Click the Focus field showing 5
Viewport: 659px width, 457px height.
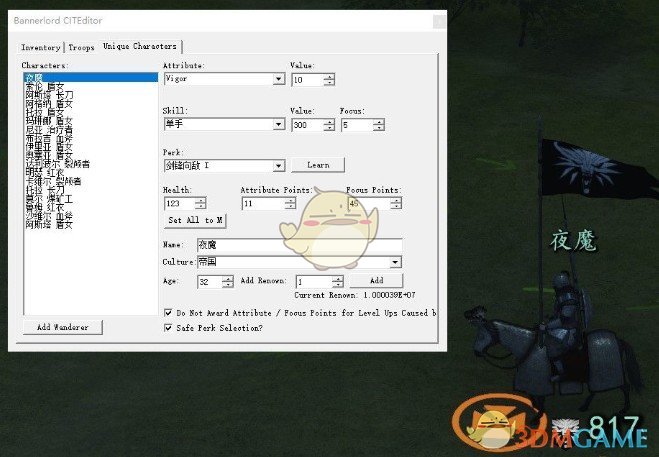[357, 125]
